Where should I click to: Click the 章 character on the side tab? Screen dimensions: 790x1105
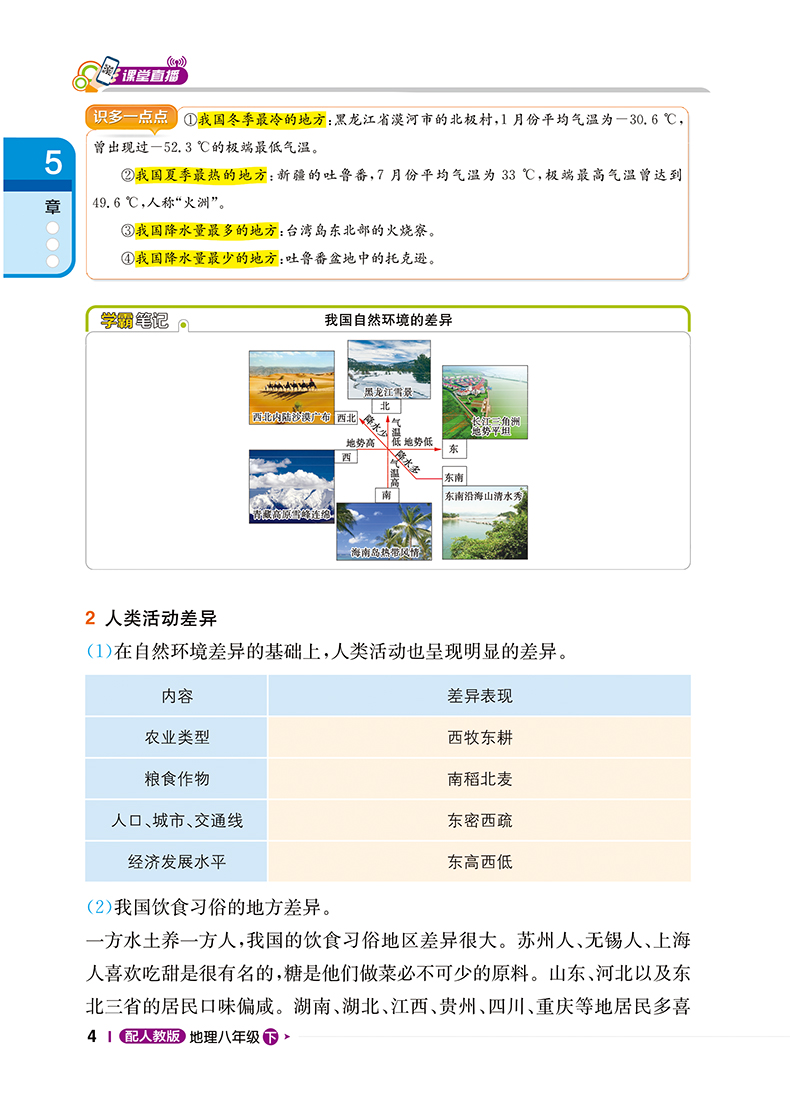(x=53, y=207)
